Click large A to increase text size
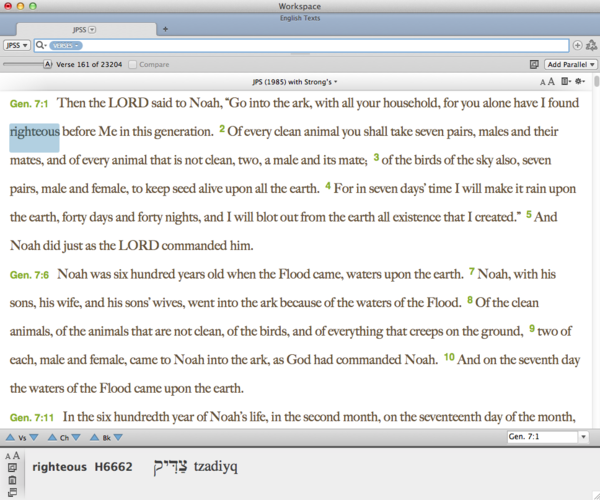Image resolution: width=600 pixels, height=500 pixels. pos(551,81)
